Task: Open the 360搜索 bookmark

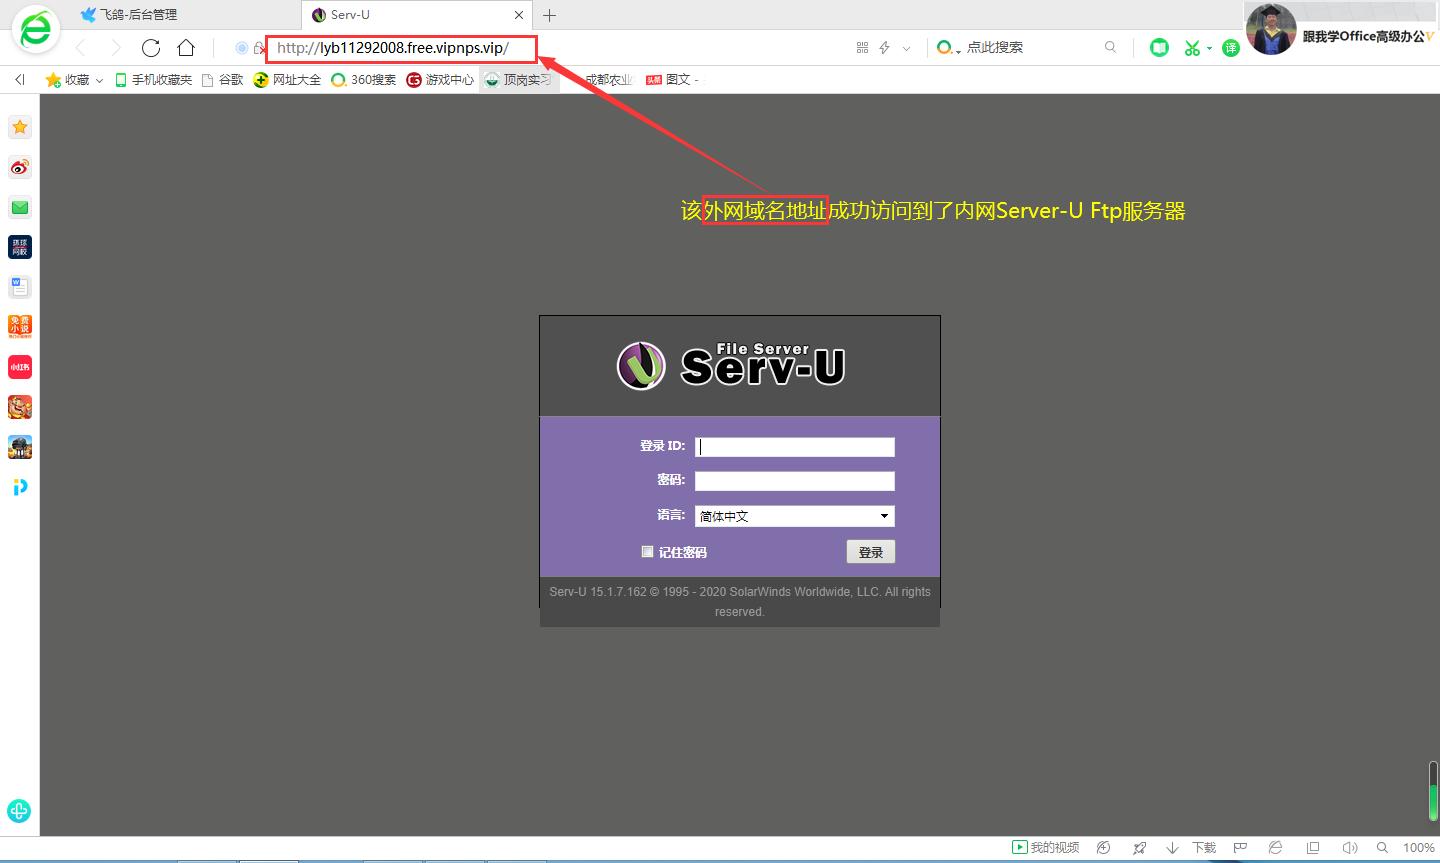Action: (x=364, y=80)
